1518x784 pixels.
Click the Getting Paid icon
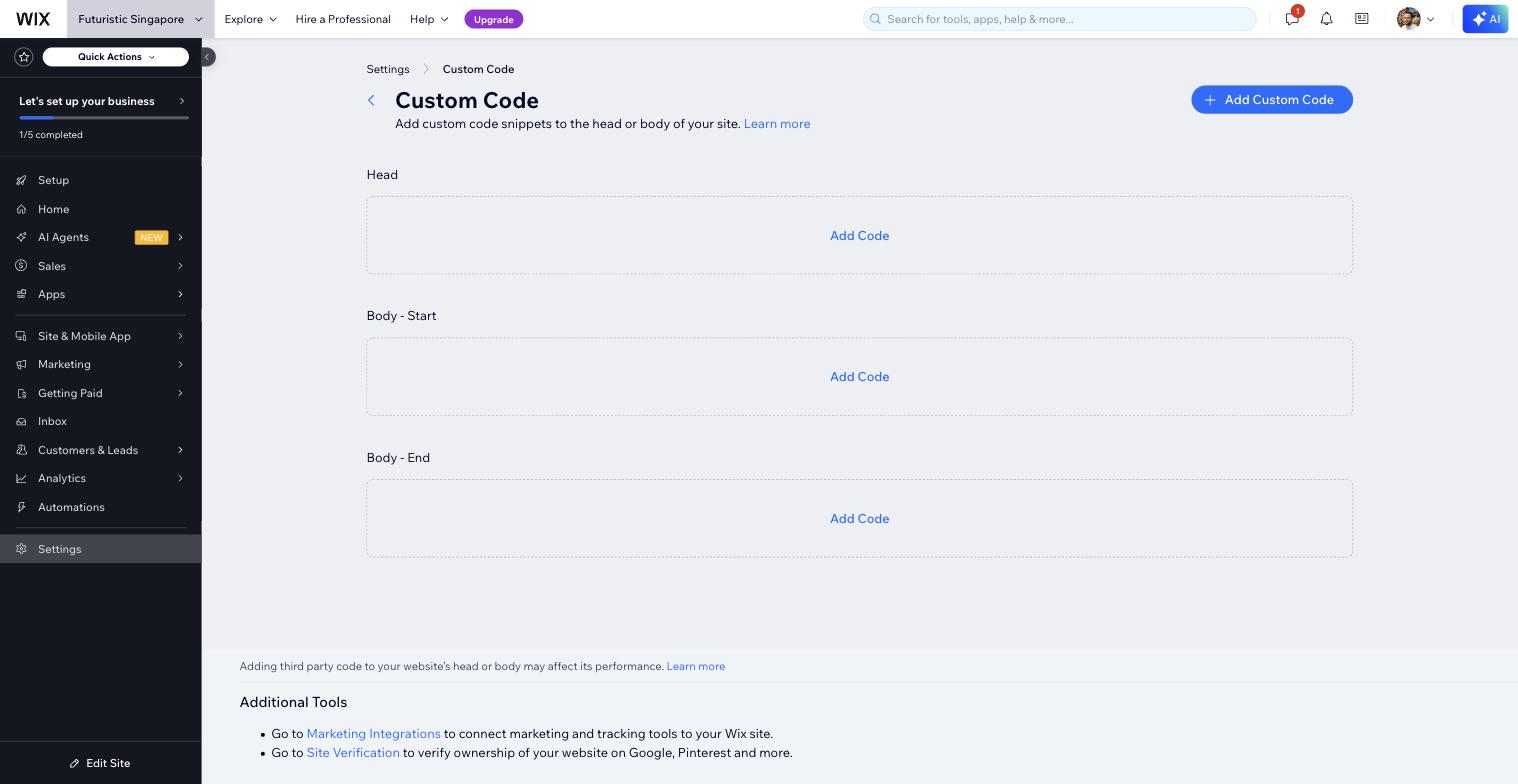pyautogui.click(x=21, y=393)
